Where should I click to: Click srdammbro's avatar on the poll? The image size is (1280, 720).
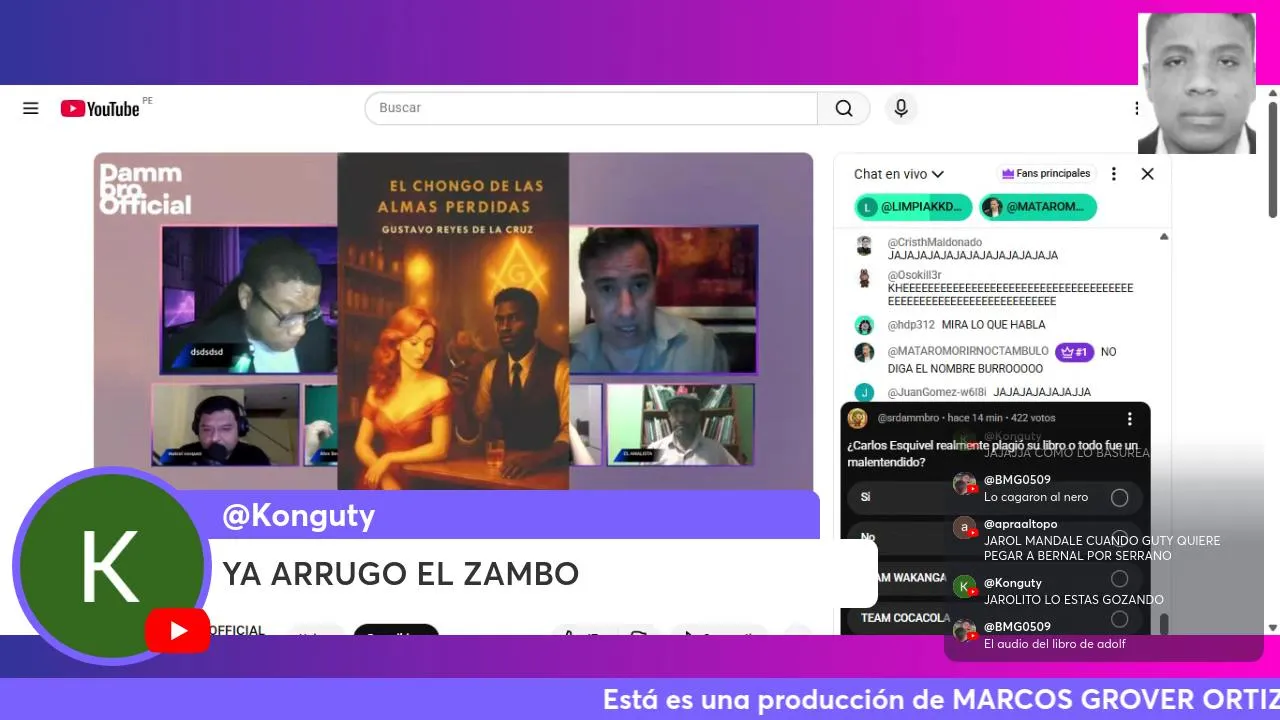pyautogui.click(x=857, y=418)
